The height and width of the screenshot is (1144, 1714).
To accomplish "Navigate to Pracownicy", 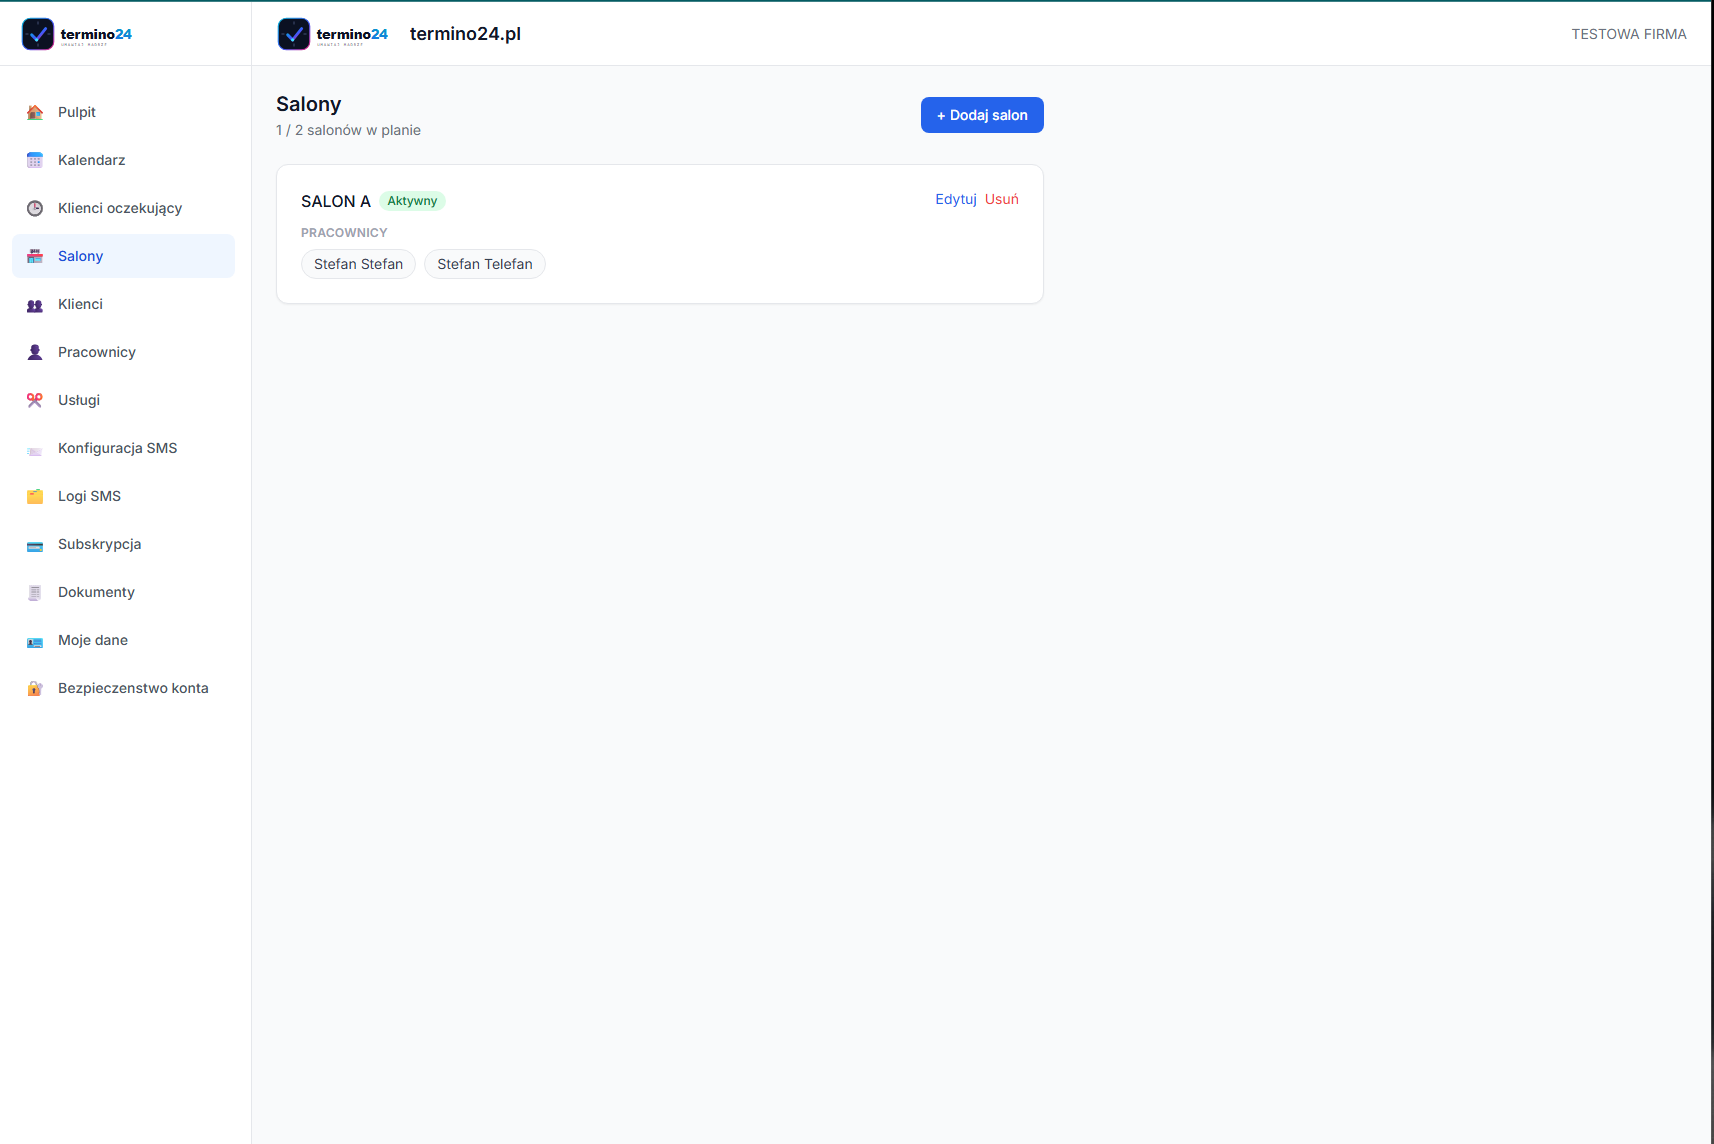I will click(123, 352).
